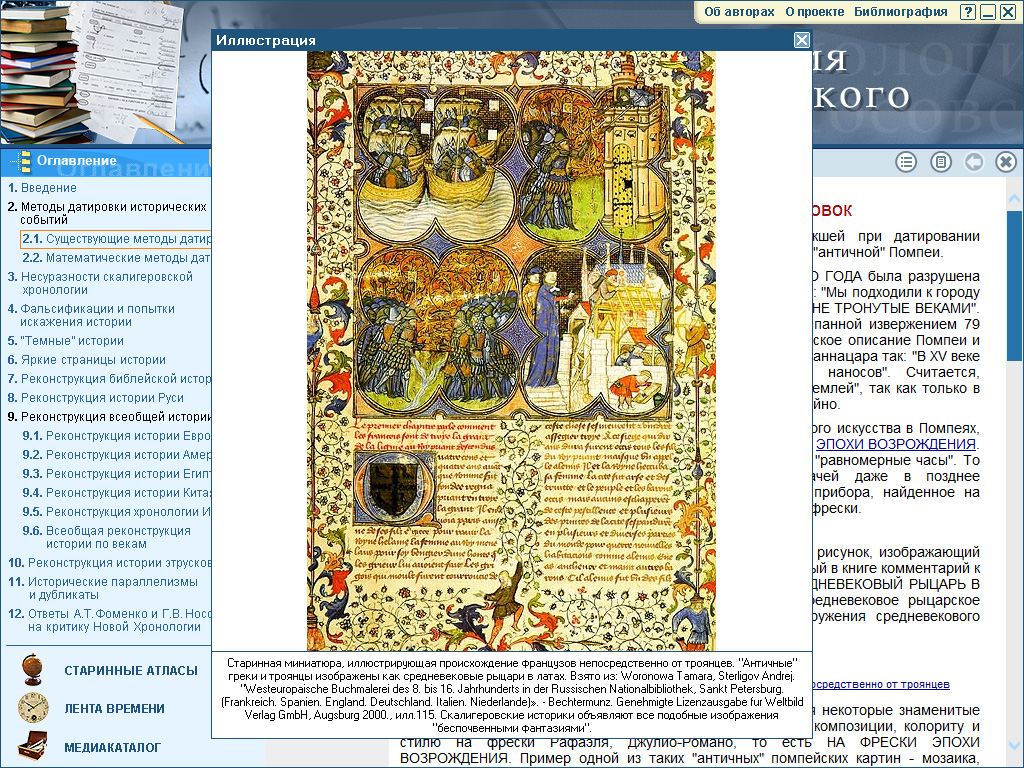Open chapter 7 Реконструкция библейской истории

(x=109, y=379)
